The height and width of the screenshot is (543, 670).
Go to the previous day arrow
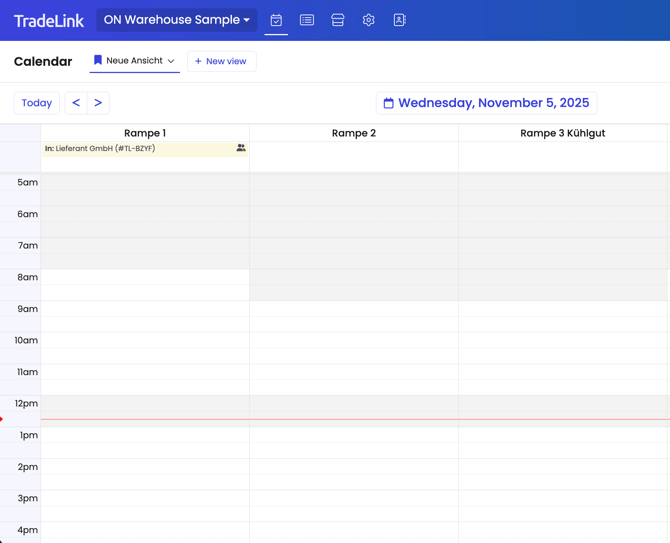(x=76, y=103)
